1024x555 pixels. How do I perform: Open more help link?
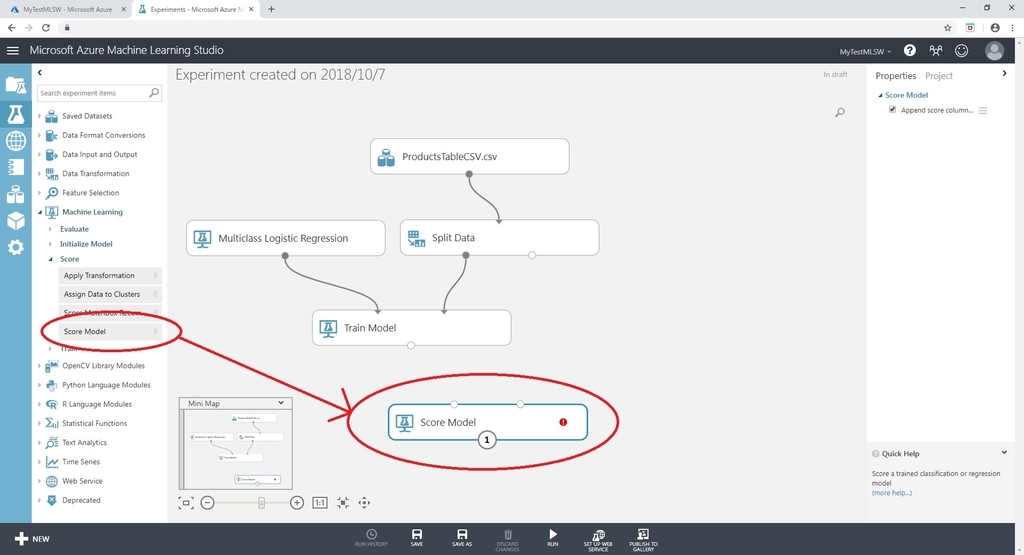(x=891, y=493)
